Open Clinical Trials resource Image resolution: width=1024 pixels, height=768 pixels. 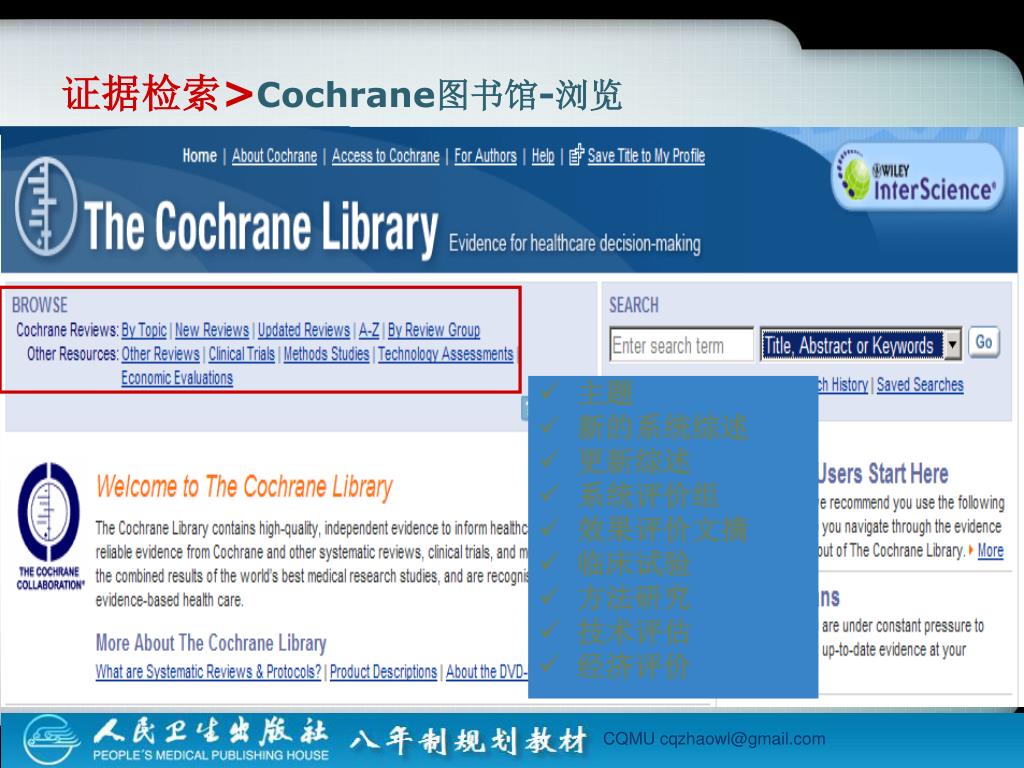[x=242, y=354]
